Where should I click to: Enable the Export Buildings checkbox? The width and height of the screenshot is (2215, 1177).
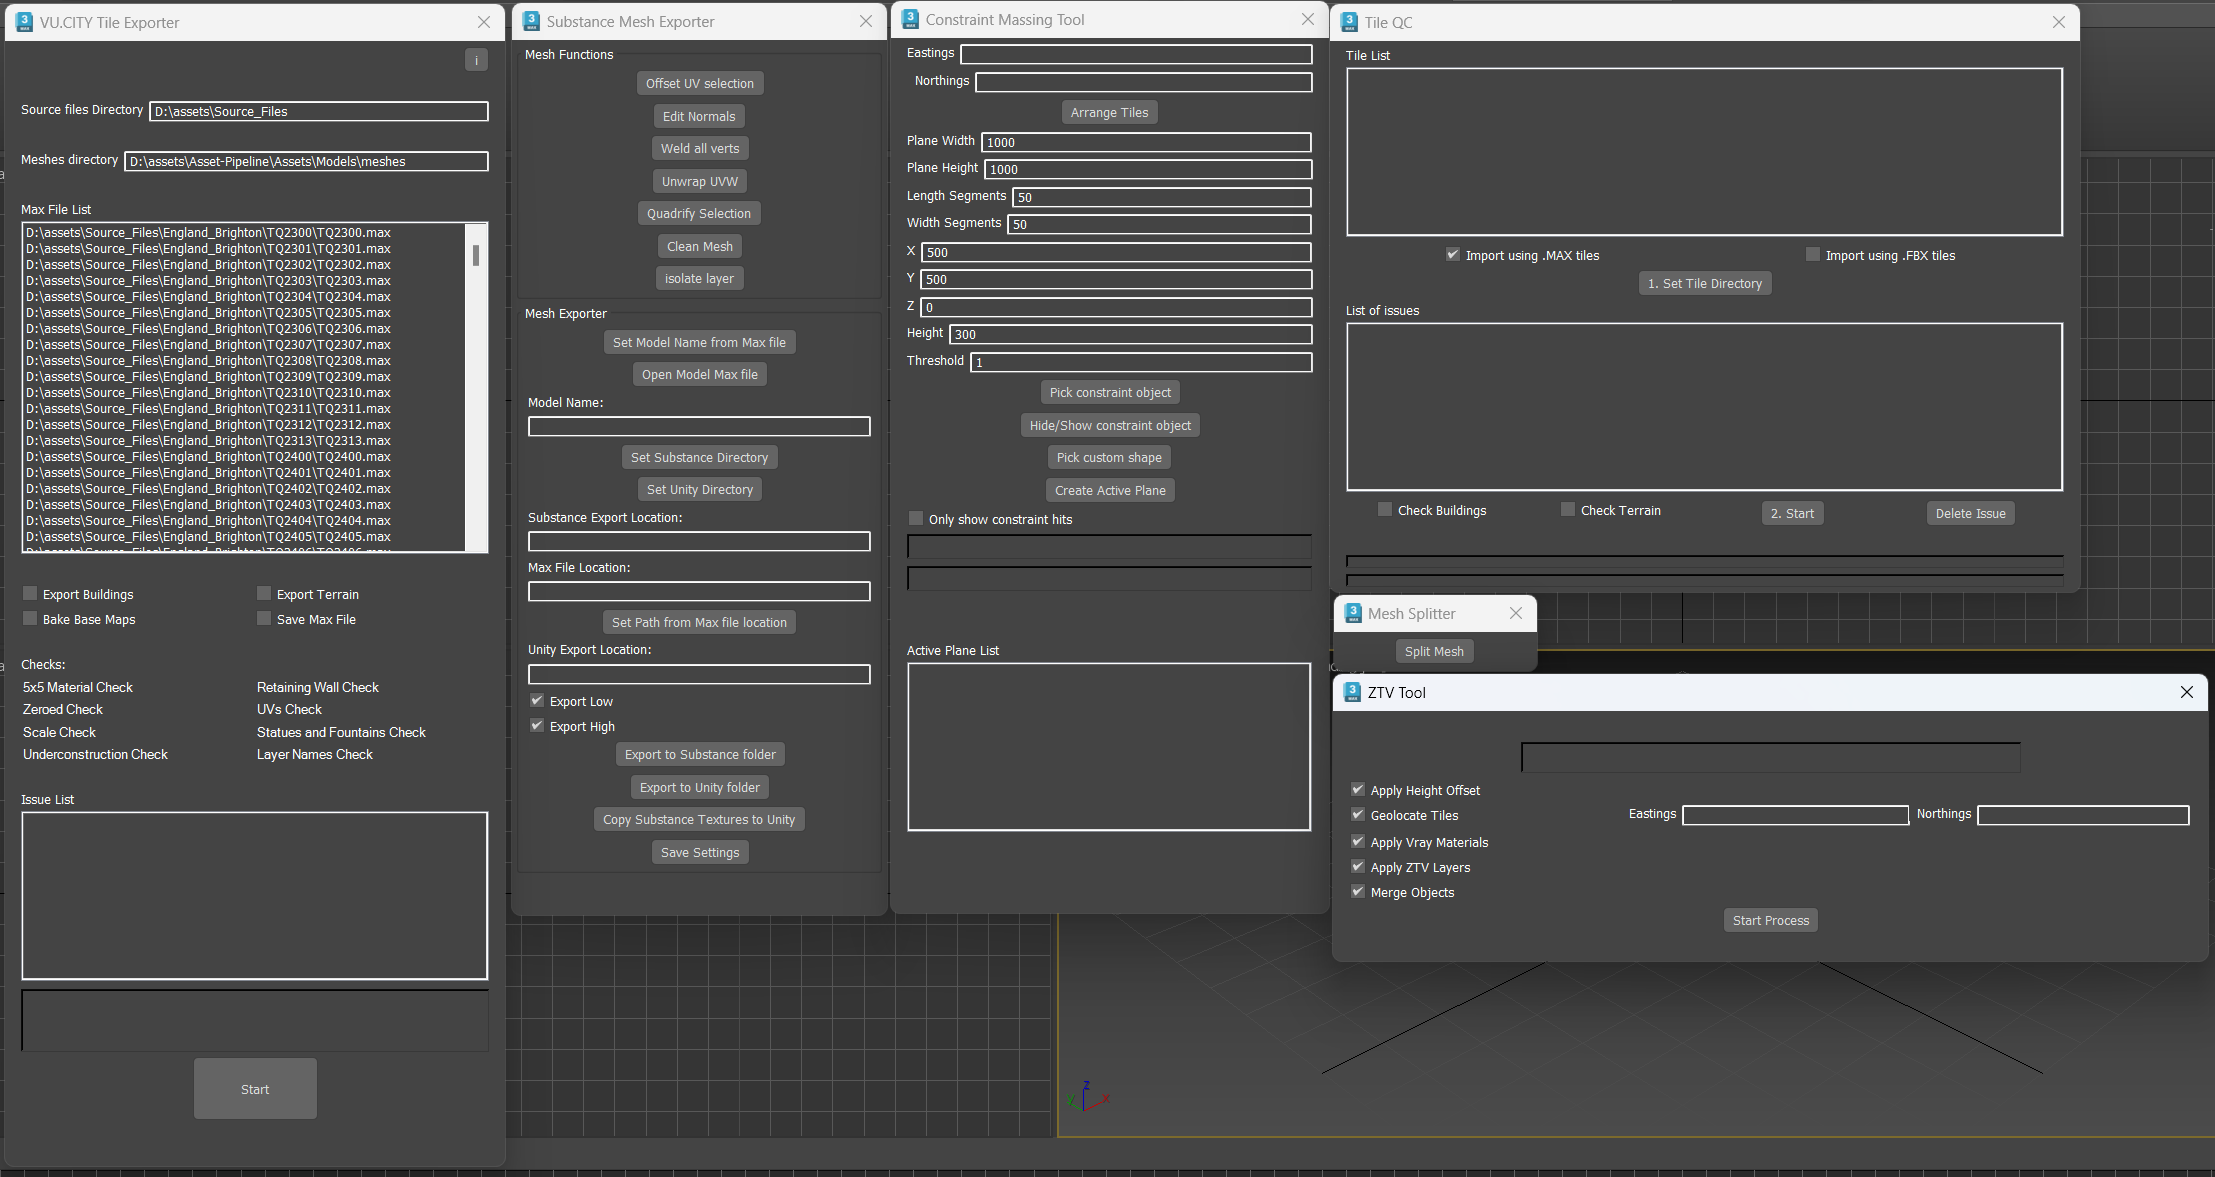coord(30,594)
